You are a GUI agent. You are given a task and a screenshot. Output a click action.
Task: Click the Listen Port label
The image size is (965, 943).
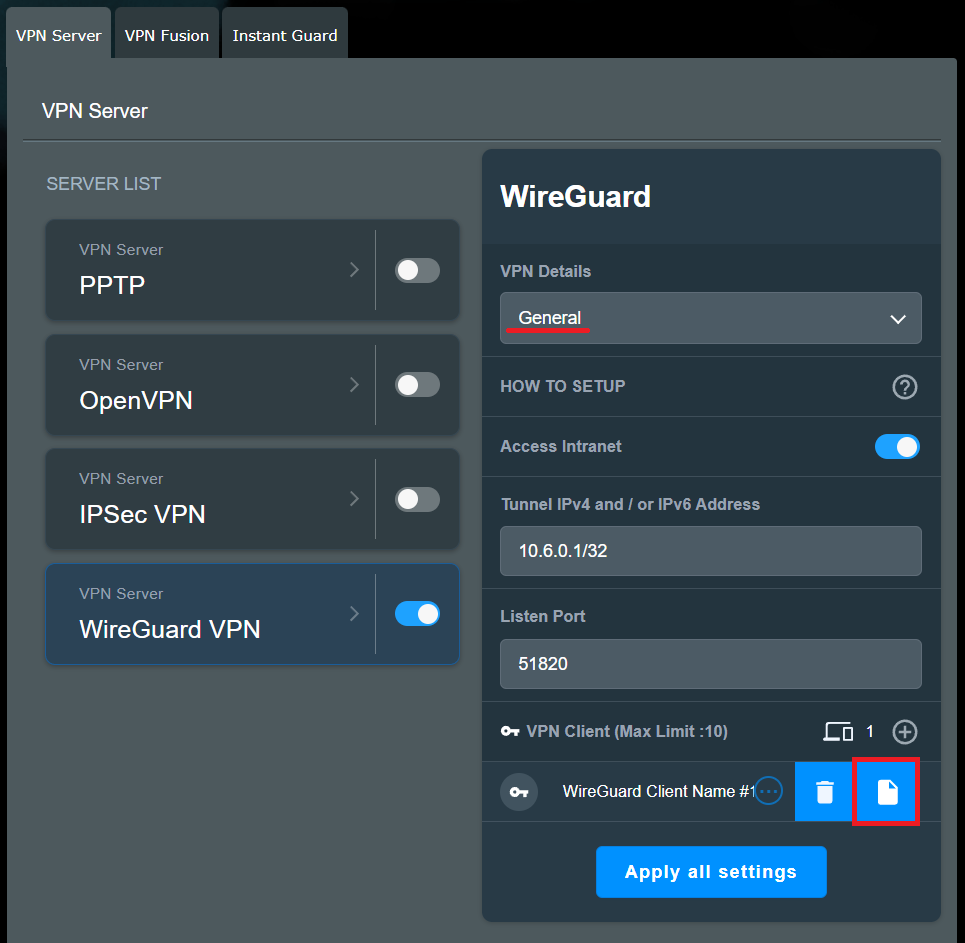click(x=542, y=616)
